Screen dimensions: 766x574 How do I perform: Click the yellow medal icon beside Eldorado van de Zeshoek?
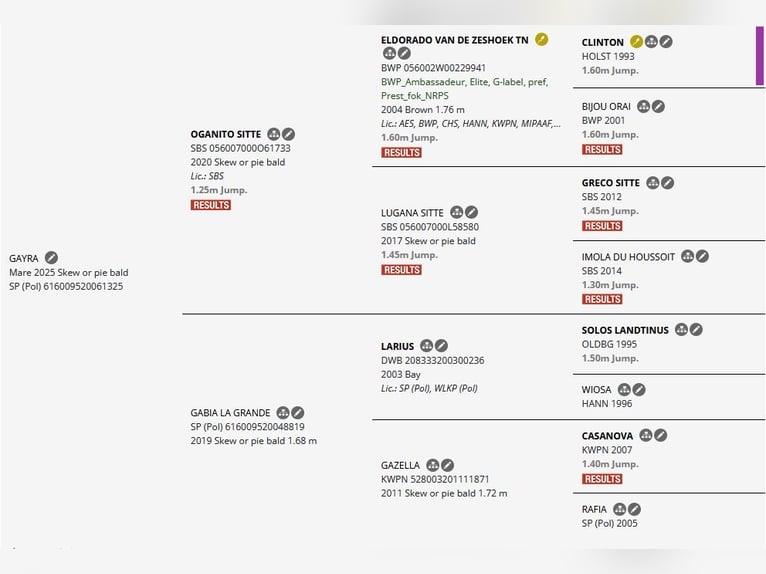click(542, 39)
